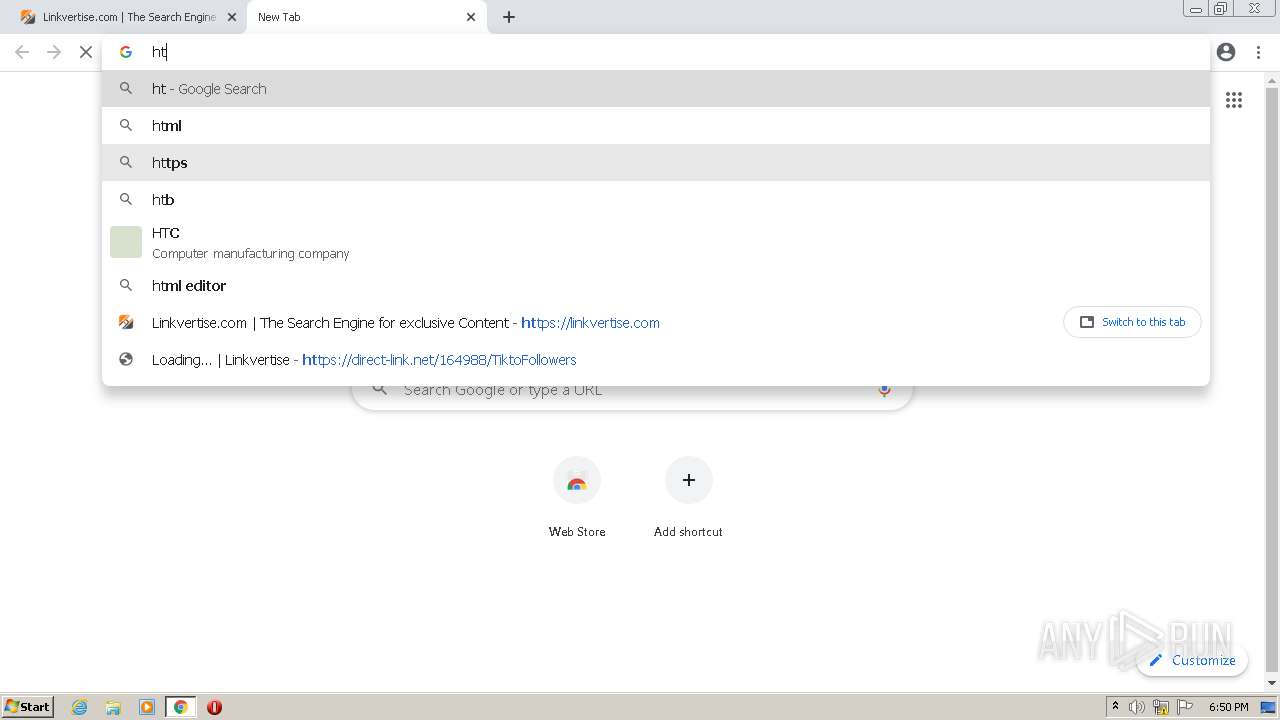The height and width of the screenshot is (720, 1280).
Task: Choose the 'https' suggestion
Action: [656, 162]
